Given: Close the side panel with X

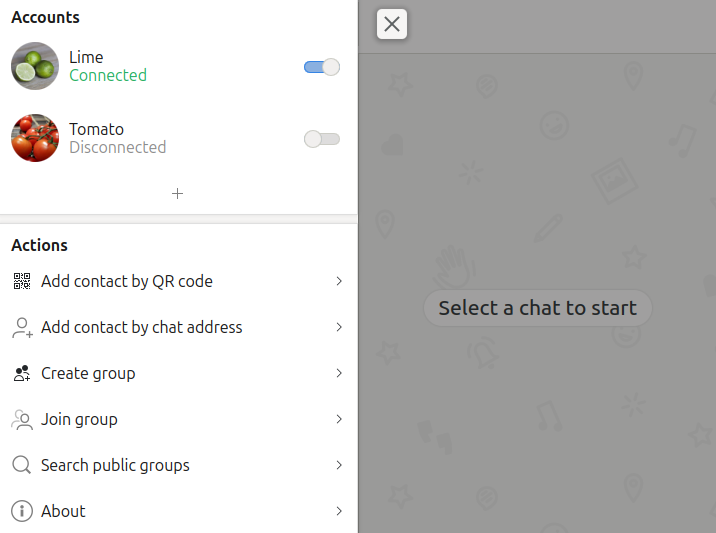Looking at the screenshot, I should (392, 25).
